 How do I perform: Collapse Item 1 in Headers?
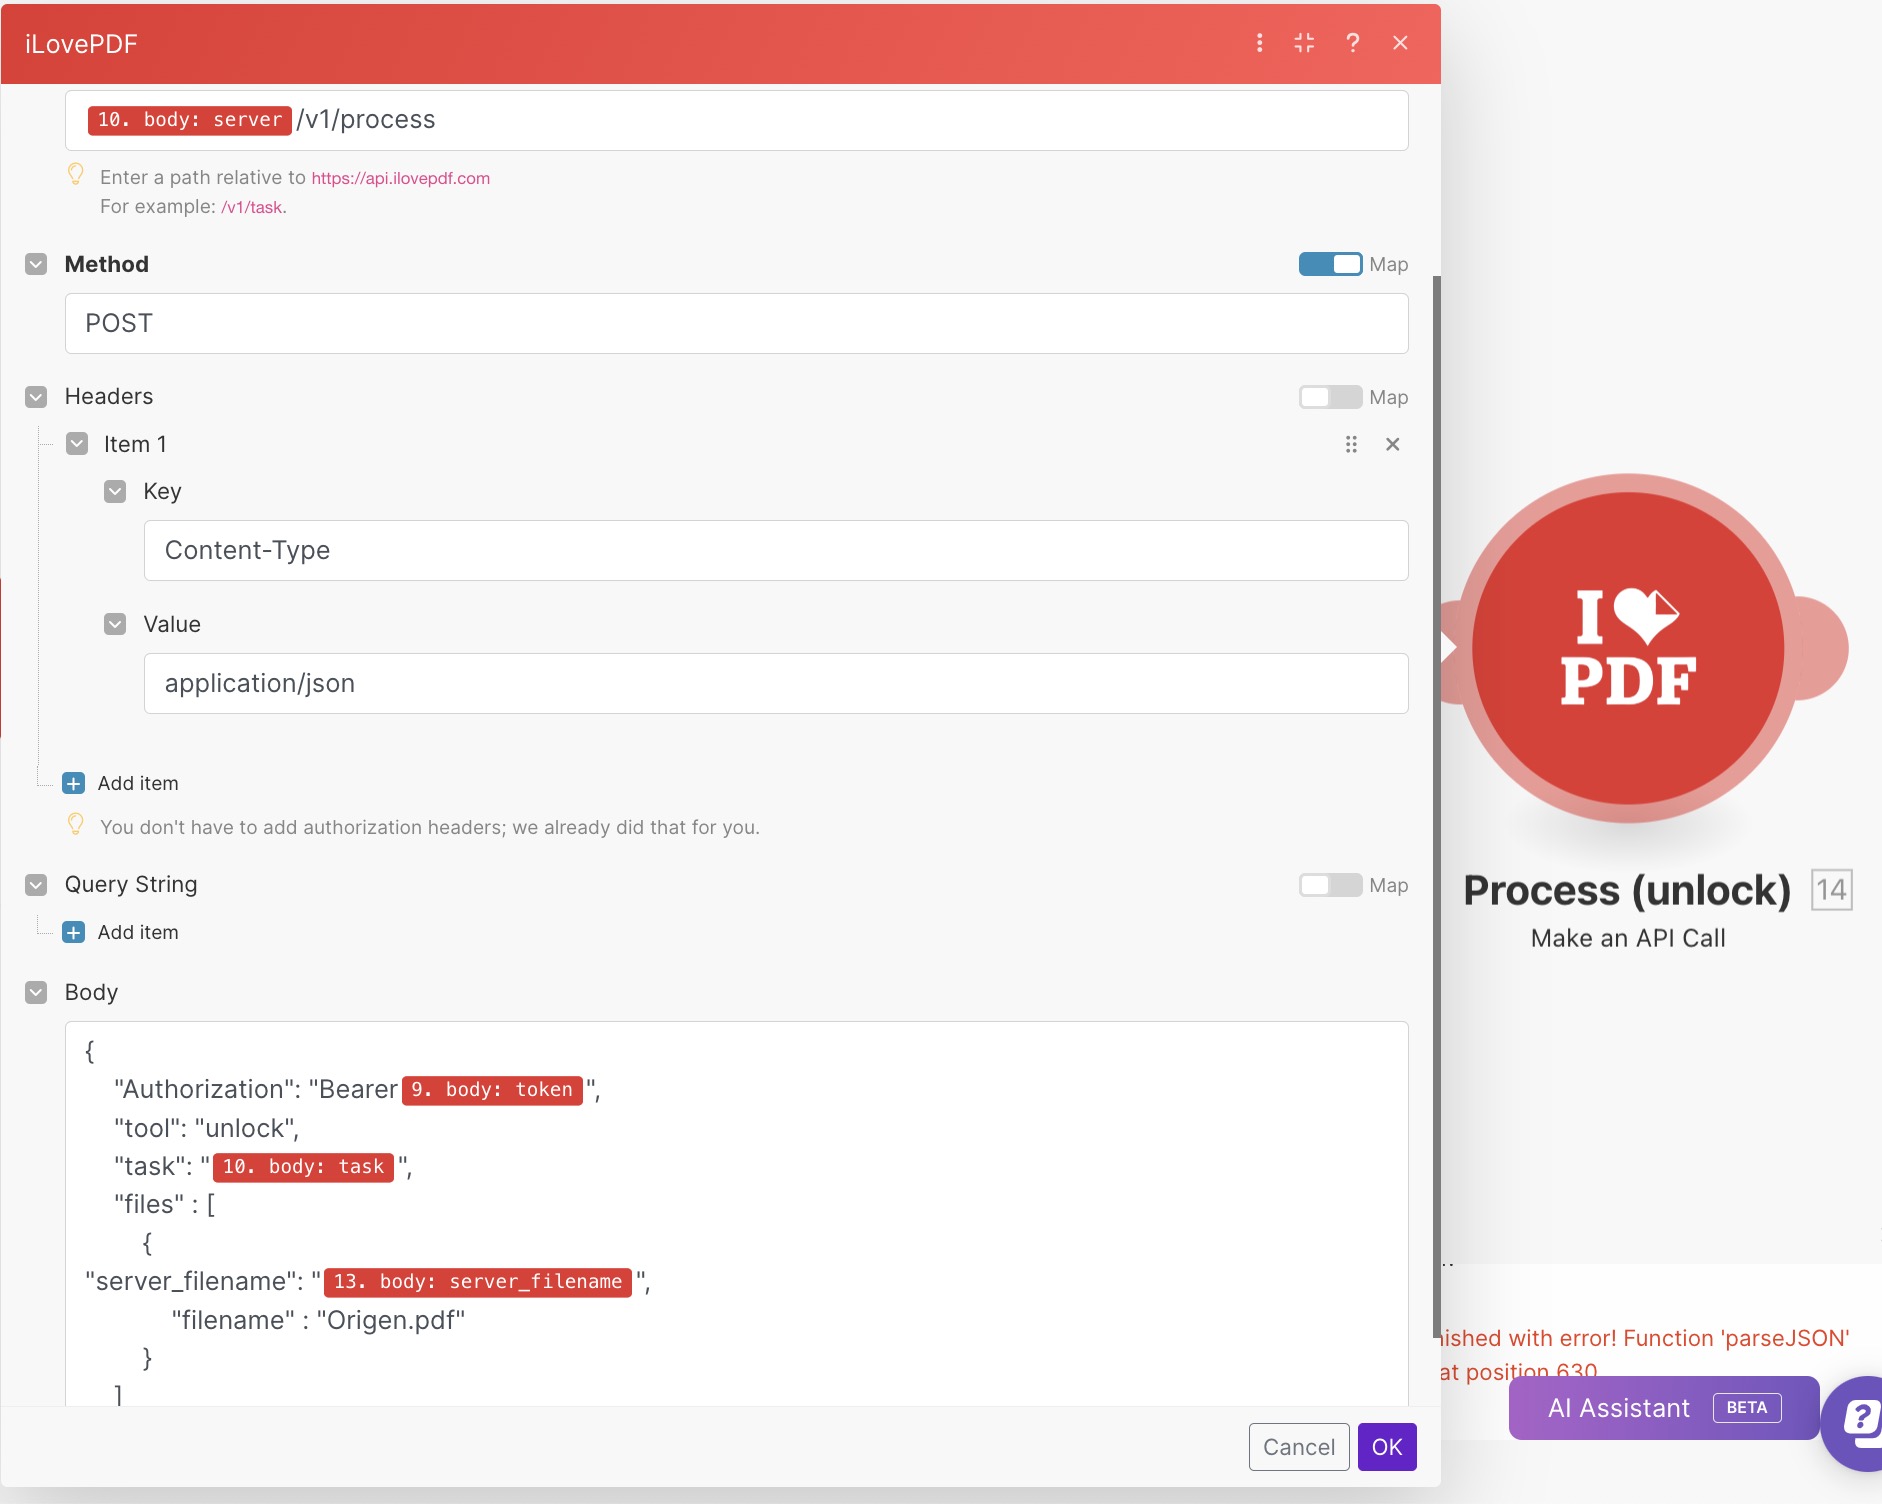pos(77,444)
